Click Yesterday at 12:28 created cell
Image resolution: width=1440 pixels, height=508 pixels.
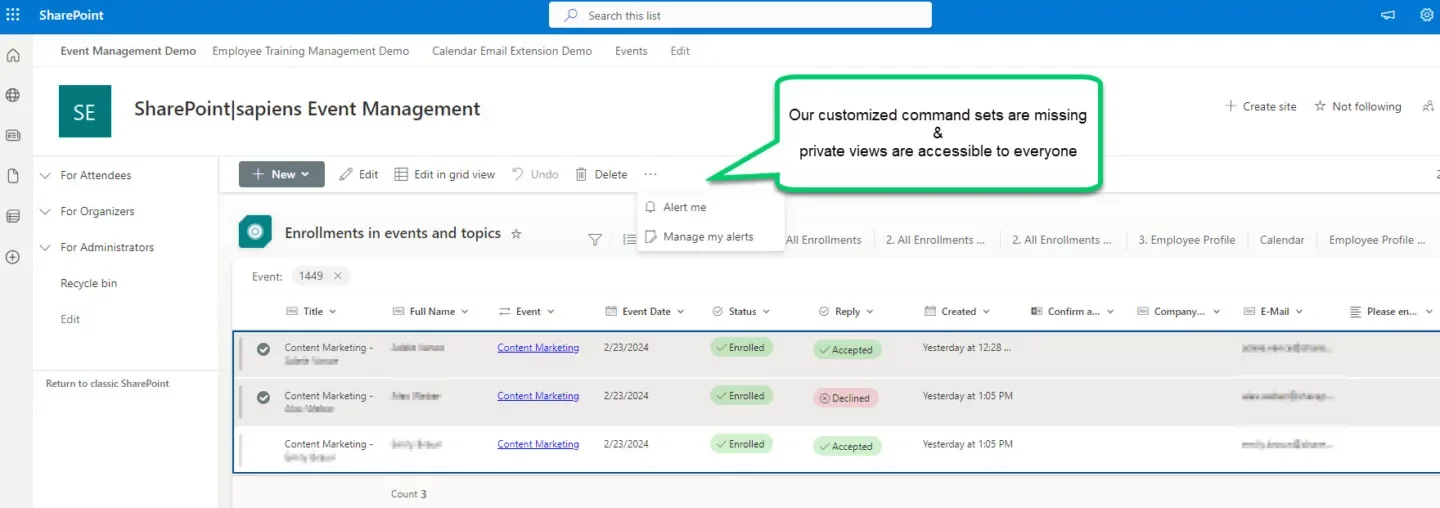pyautogui.click(x=967, y=348)
